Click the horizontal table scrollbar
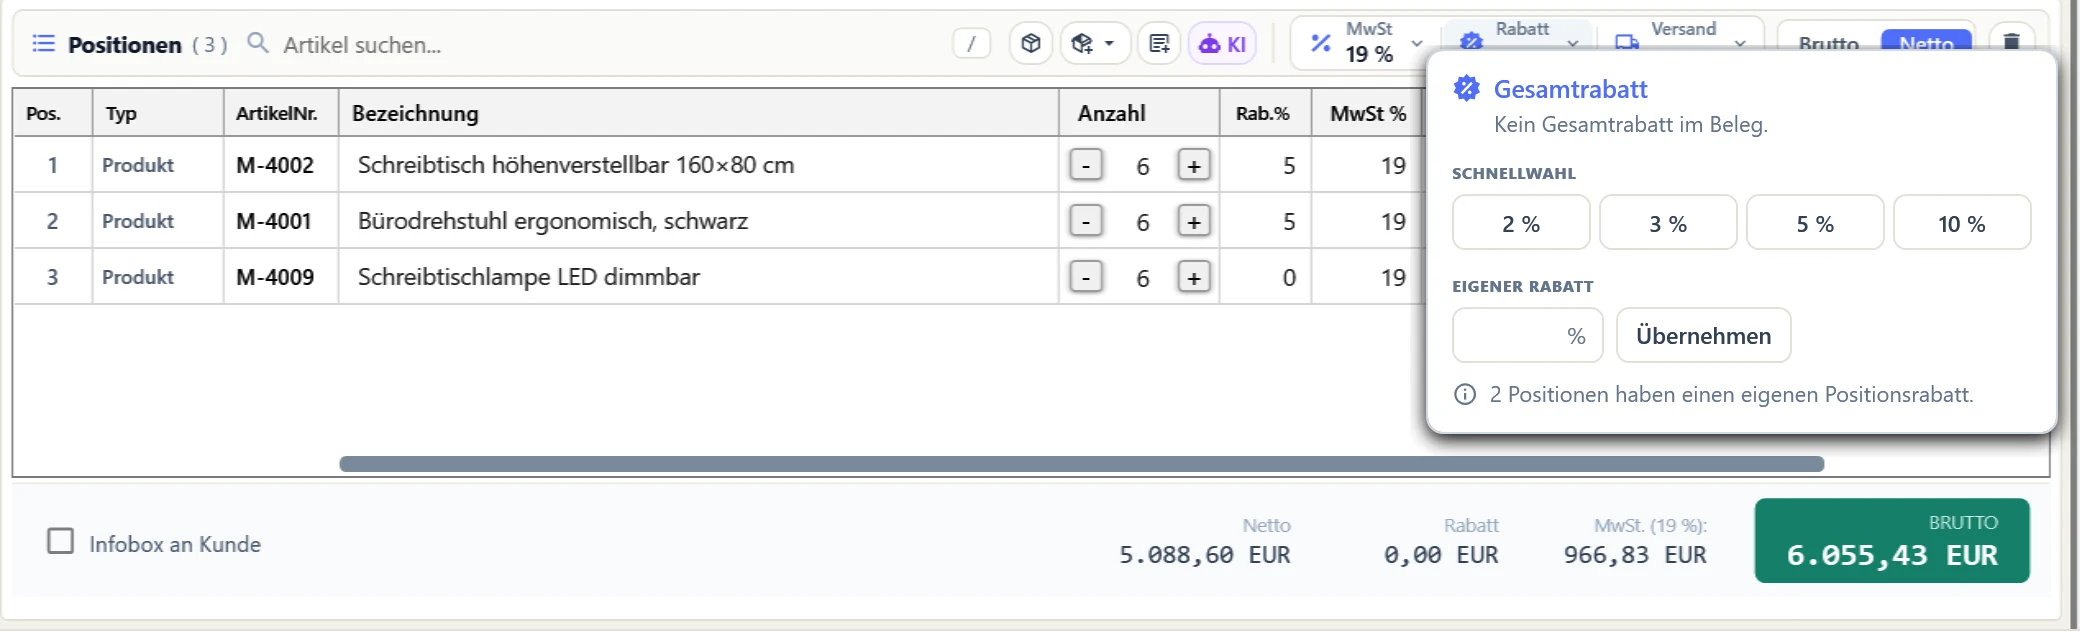Viewport: 2080px width, 634px height. point(1081,464)
